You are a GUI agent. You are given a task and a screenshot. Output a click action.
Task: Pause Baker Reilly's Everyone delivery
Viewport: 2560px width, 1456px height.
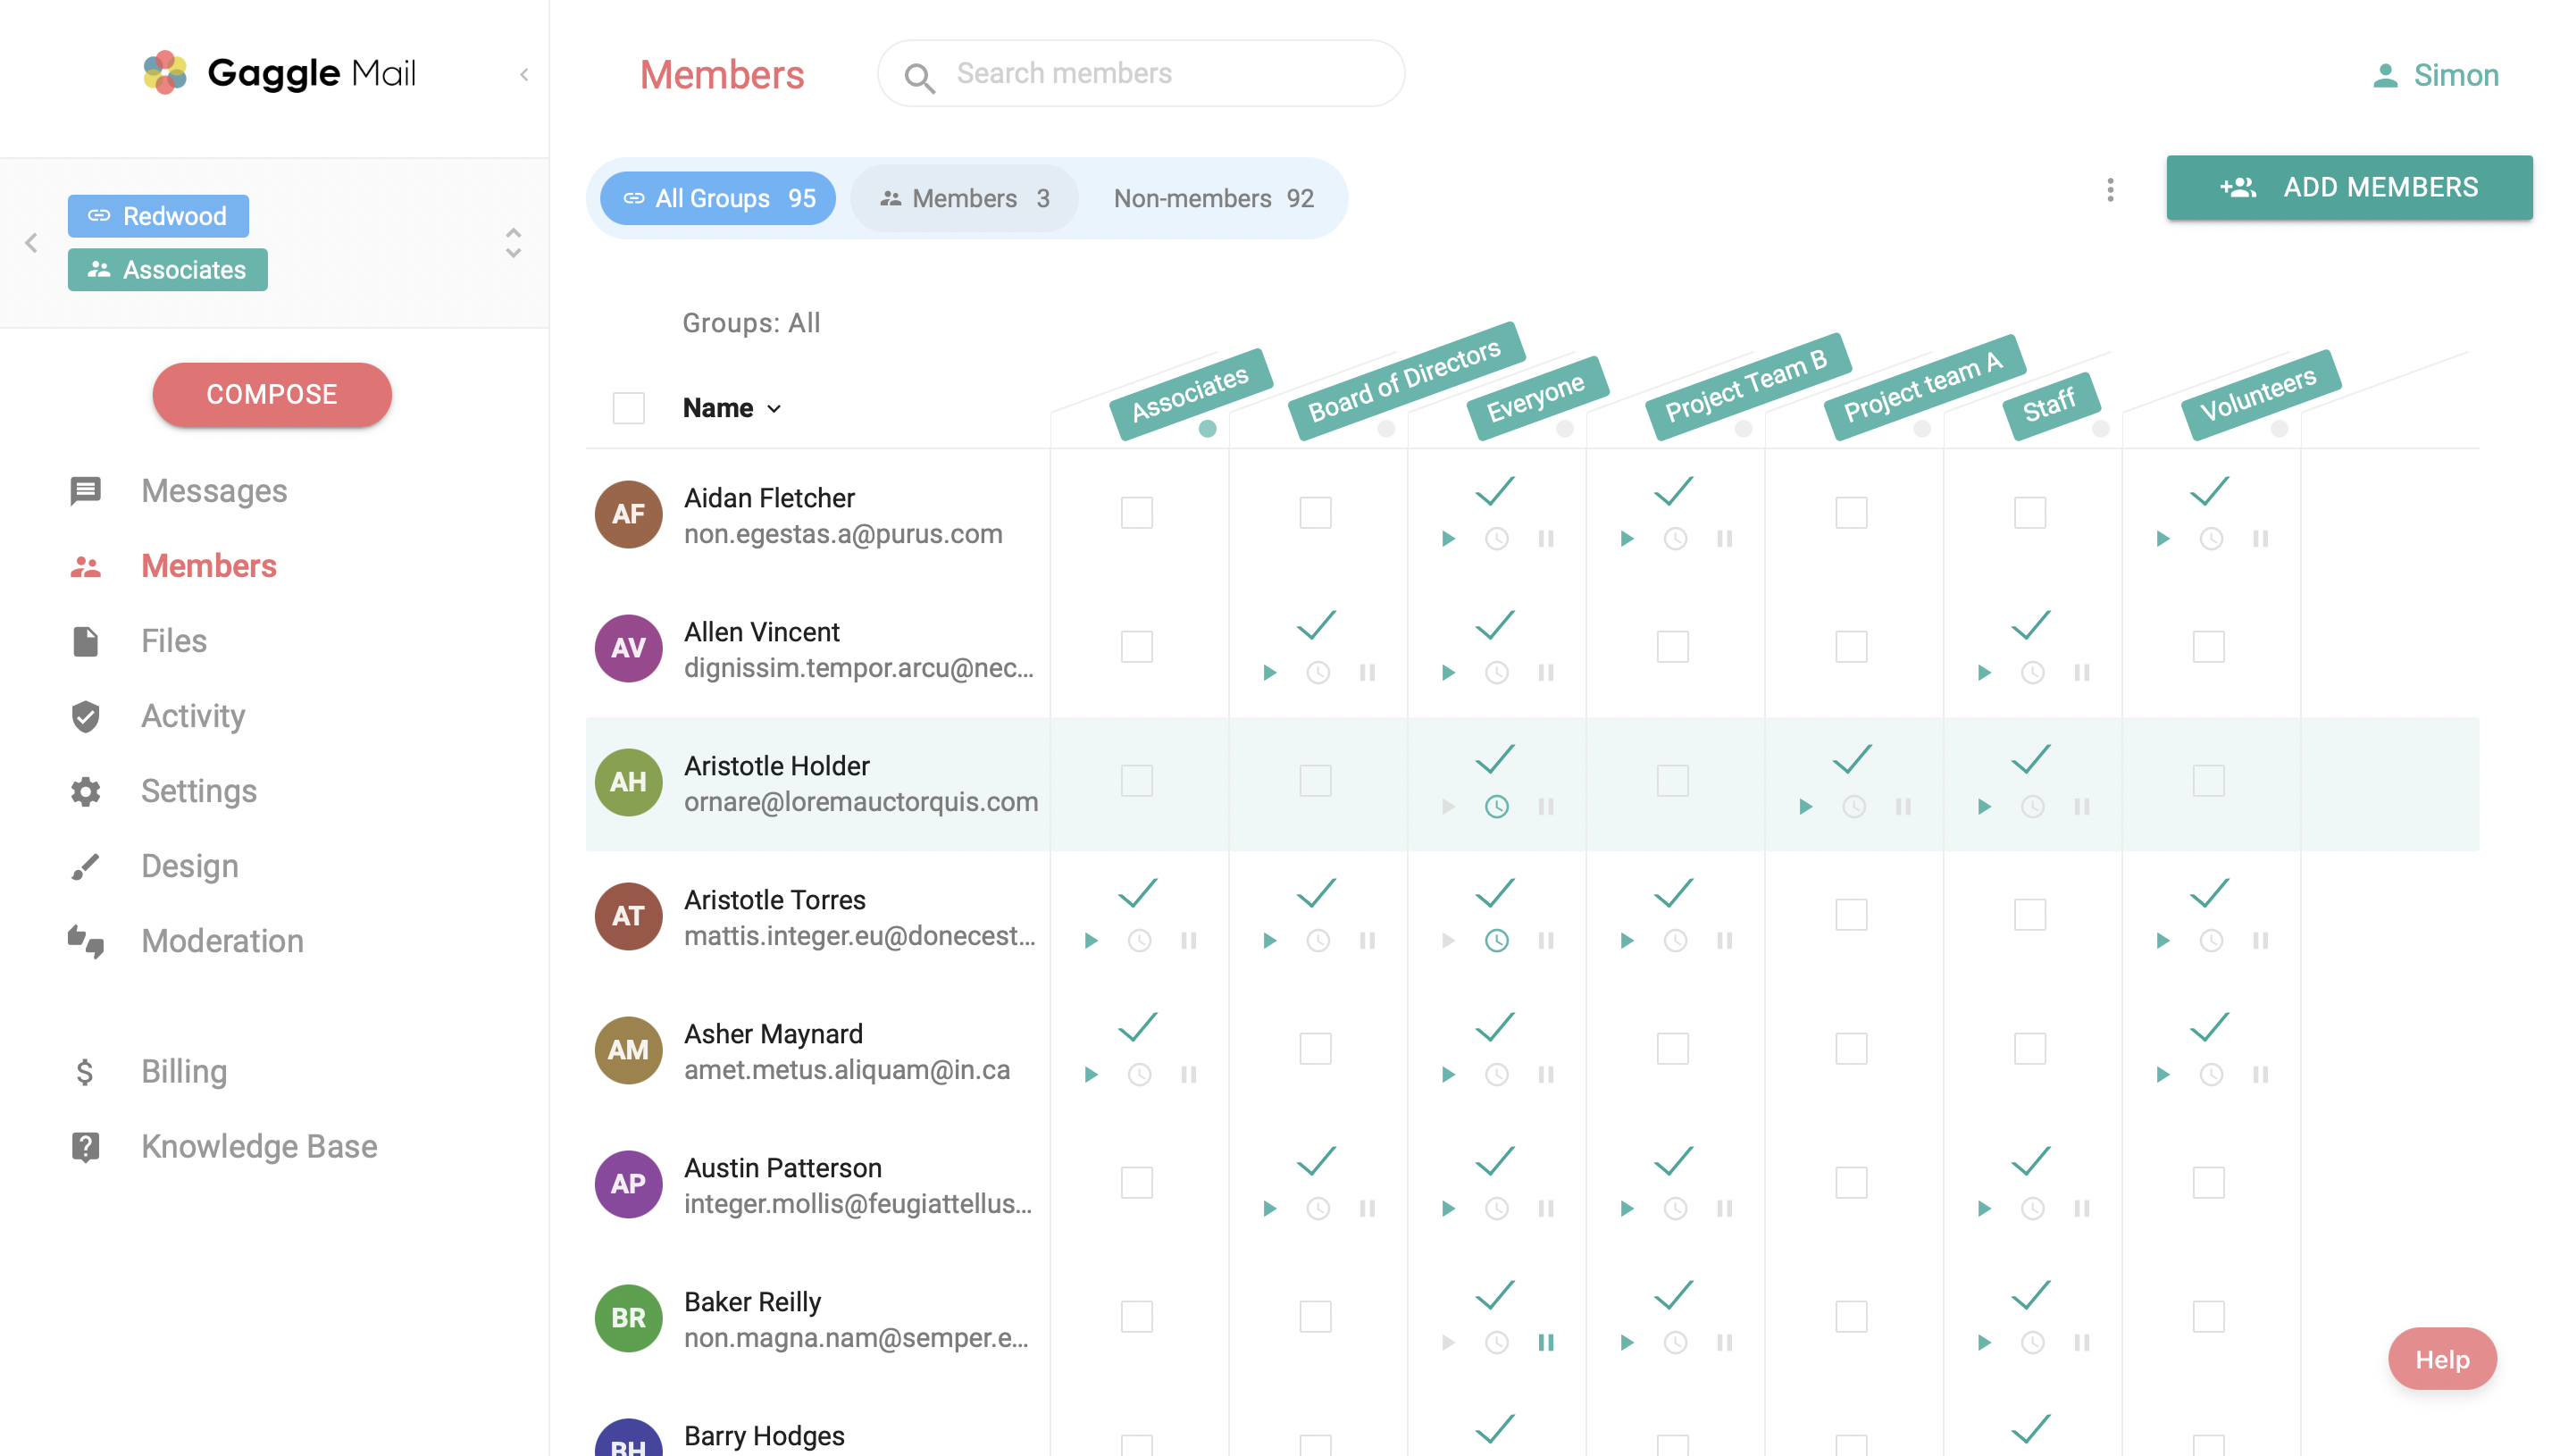point(1546,1343)
